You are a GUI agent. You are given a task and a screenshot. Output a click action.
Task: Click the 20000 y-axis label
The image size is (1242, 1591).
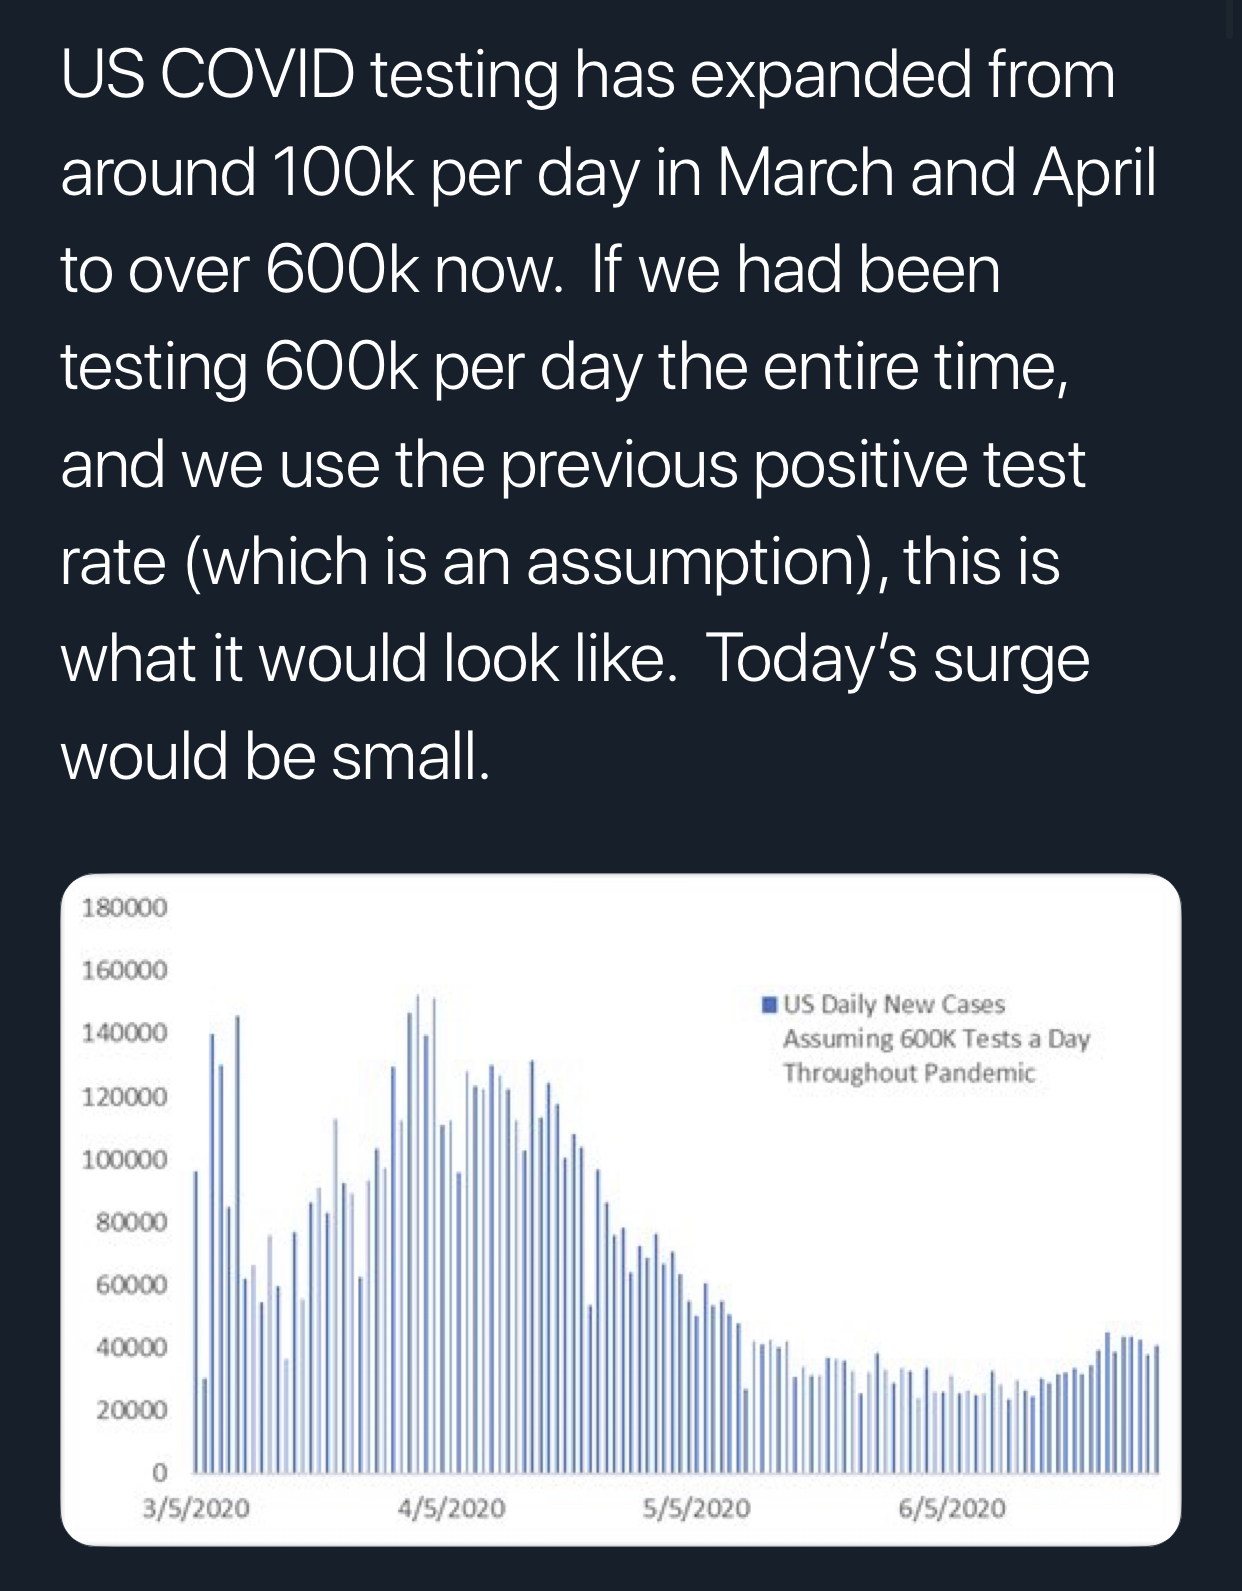pos(132,1410)
